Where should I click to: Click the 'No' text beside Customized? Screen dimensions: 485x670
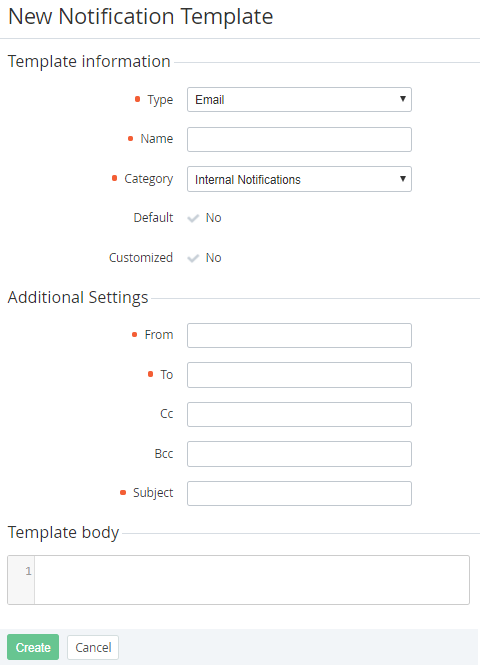pos(214,258)
